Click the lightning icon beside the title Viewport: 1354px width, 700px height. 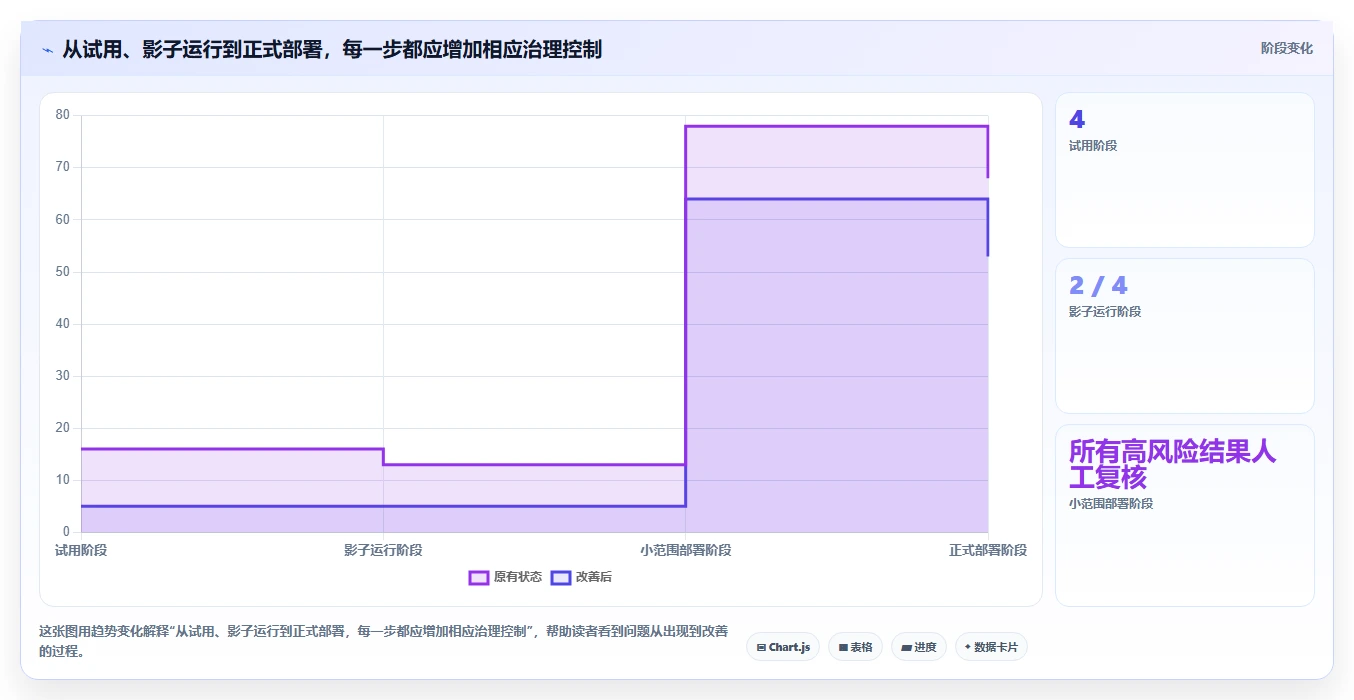tap(47, 49)
